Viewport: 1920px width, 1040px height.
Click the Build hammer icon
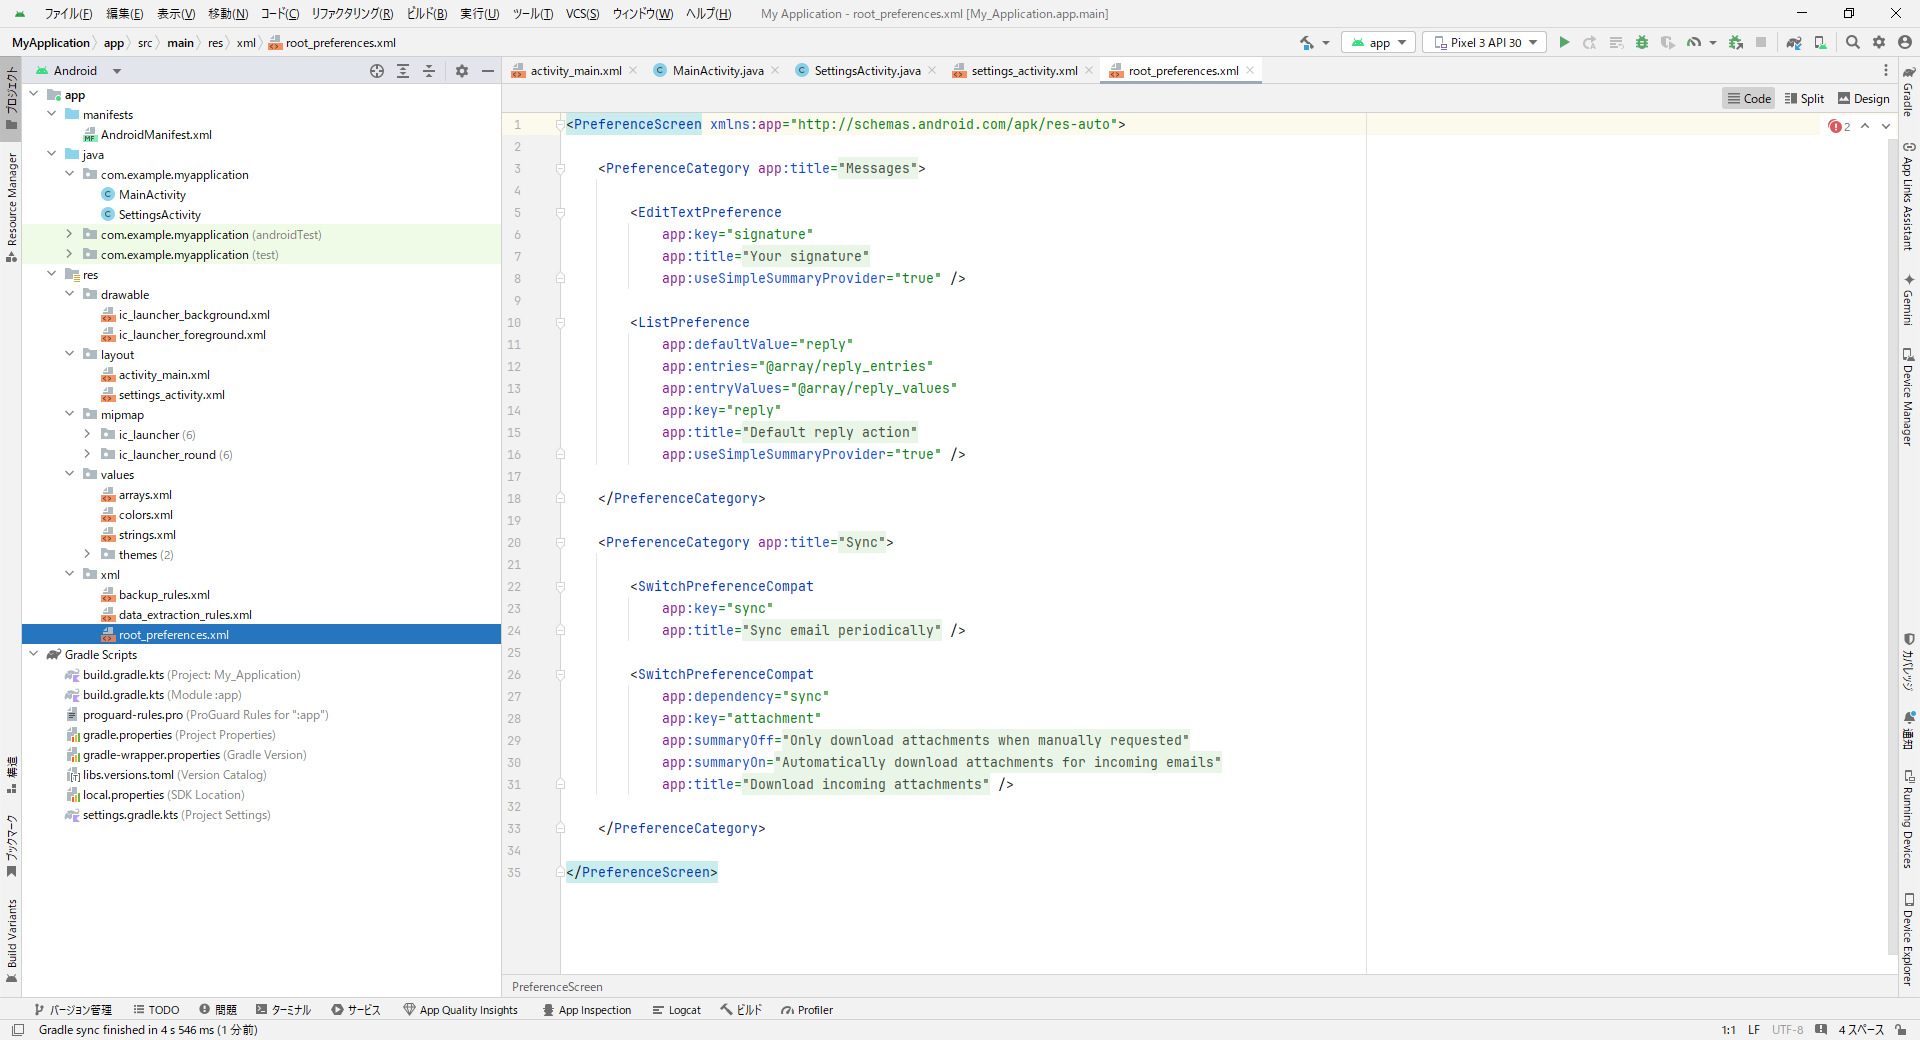pyautogui.click(x=1307, y=42)
